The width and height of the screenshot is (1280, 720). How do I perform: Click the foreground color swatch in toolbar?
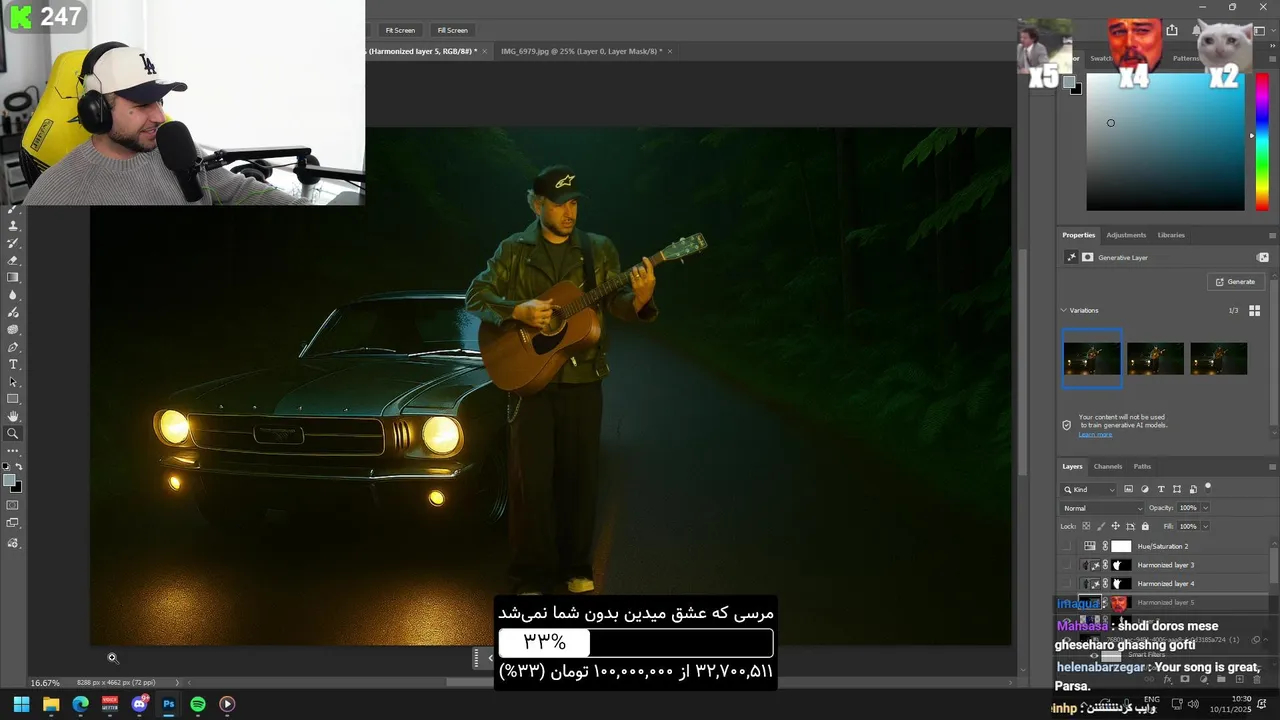point(10,481)
